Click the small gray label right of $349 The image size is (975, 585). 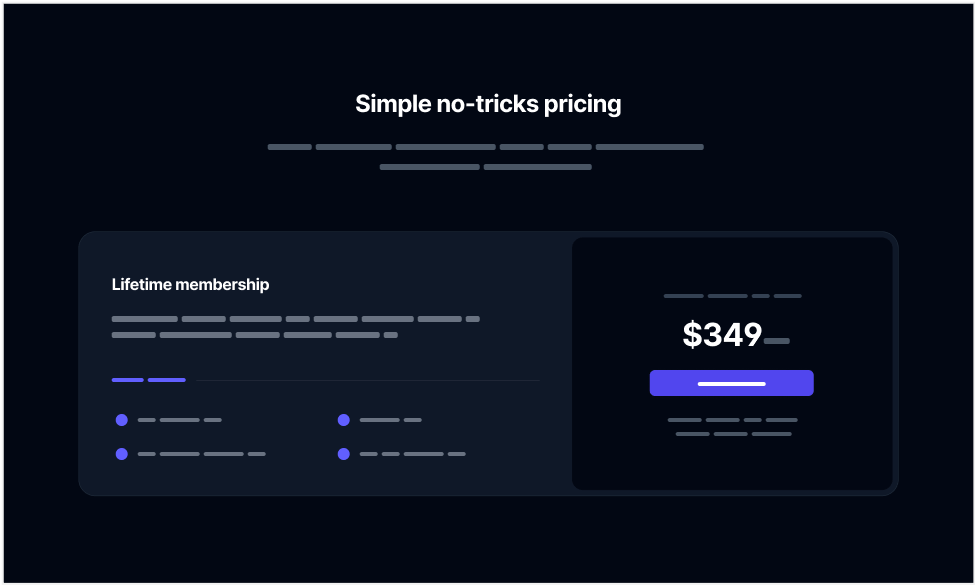point(777,341)
